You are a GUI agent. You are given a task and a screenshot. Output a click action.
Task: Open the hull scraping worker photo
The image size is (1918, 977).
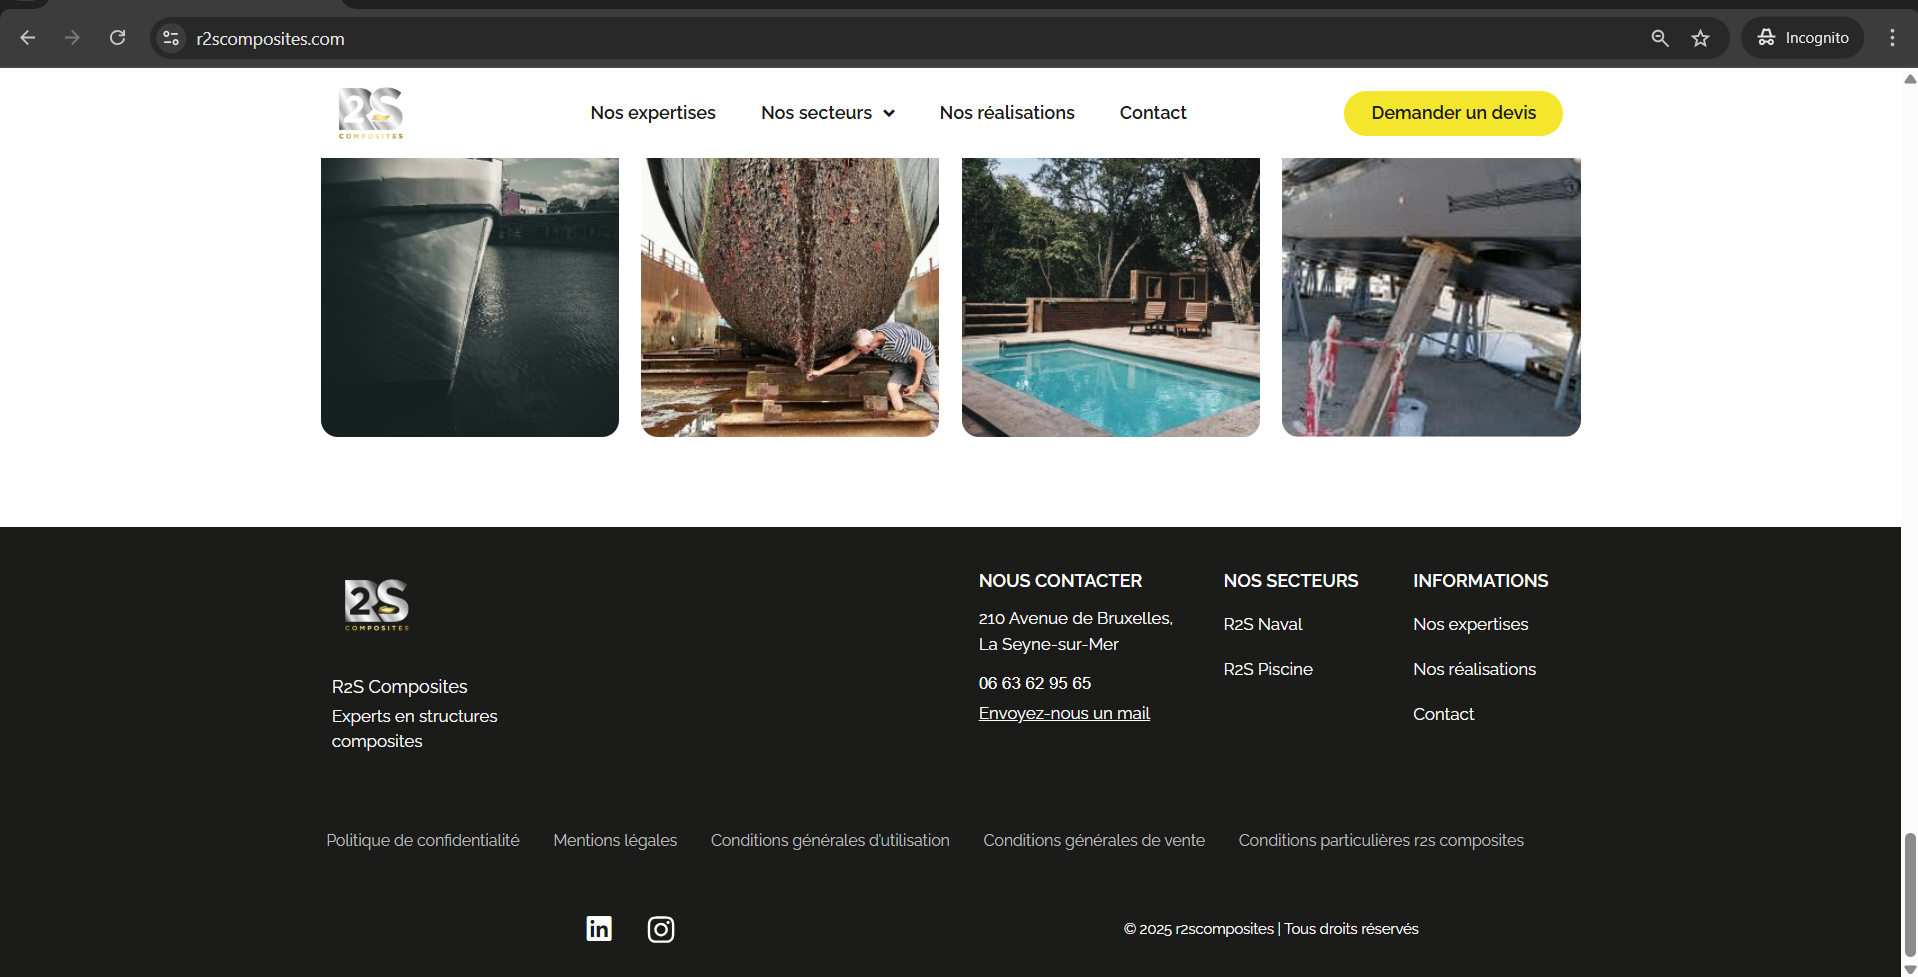click(x=790, y=297)
